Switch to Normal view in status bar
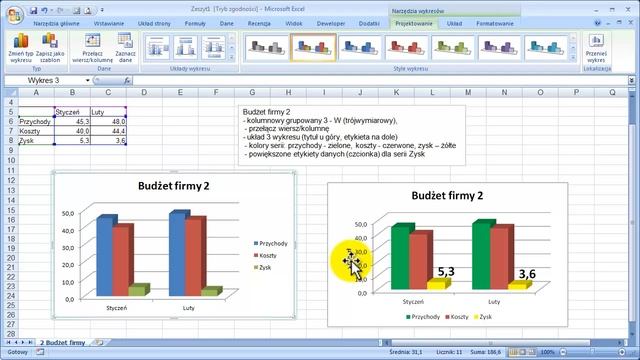This screenshot has width=640, height=360. point(513,352)
